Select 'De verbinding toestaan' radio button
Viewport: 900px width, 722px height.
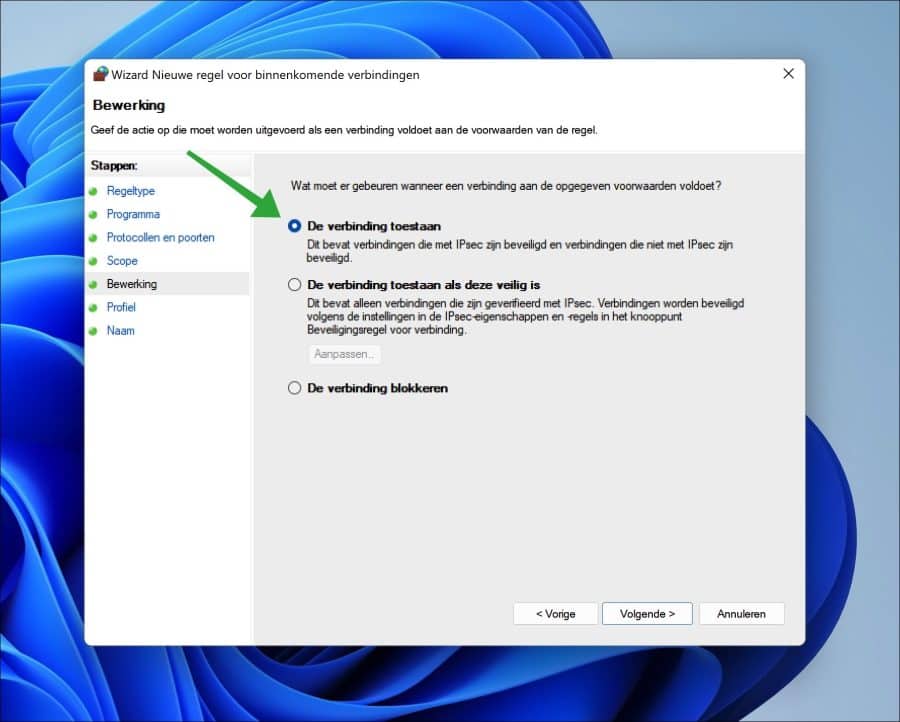294,226
